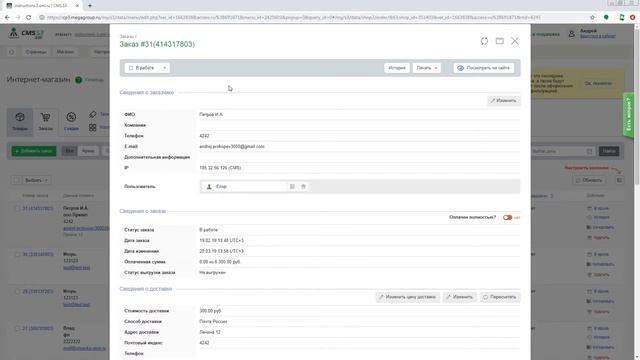Open green 'Есть вопрос?' side tab
640x360 pixels.
[629, 116]
